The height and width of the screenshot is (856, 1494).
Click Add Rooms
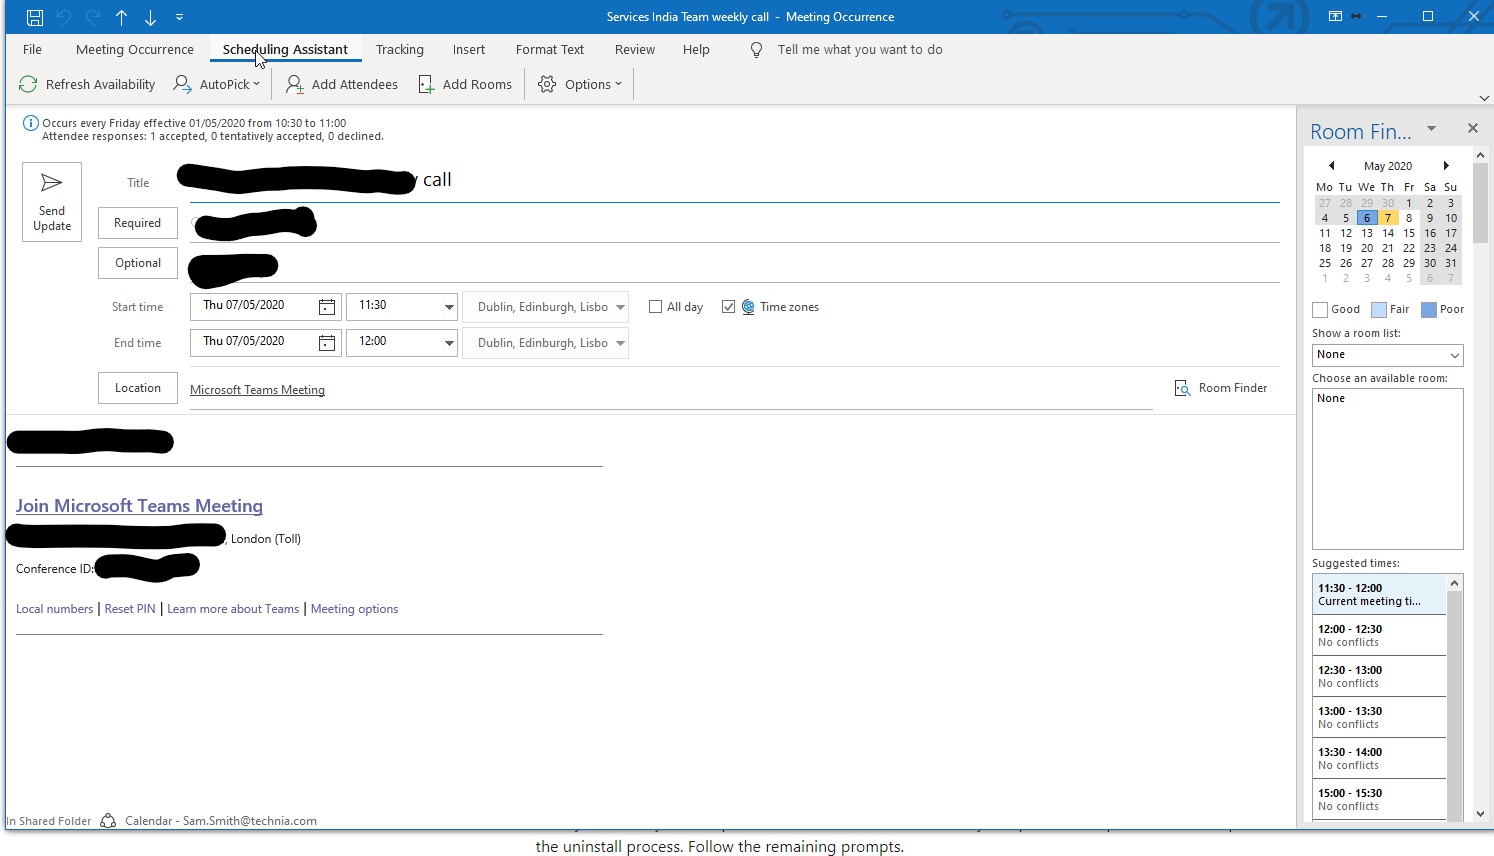[465, 85]
